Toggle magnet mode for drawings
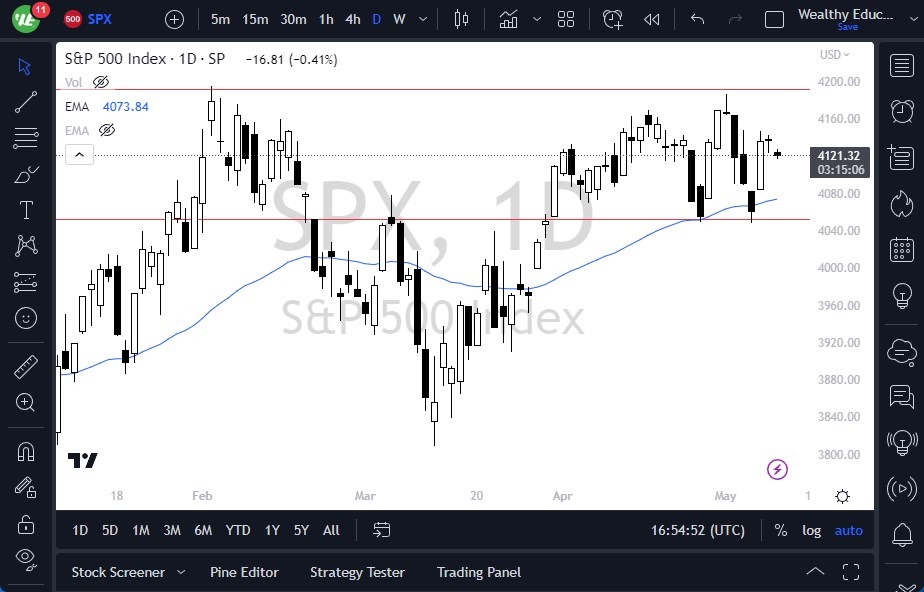Image resolution: width=924 pixels, height=592 pixels. click(25, 452)
